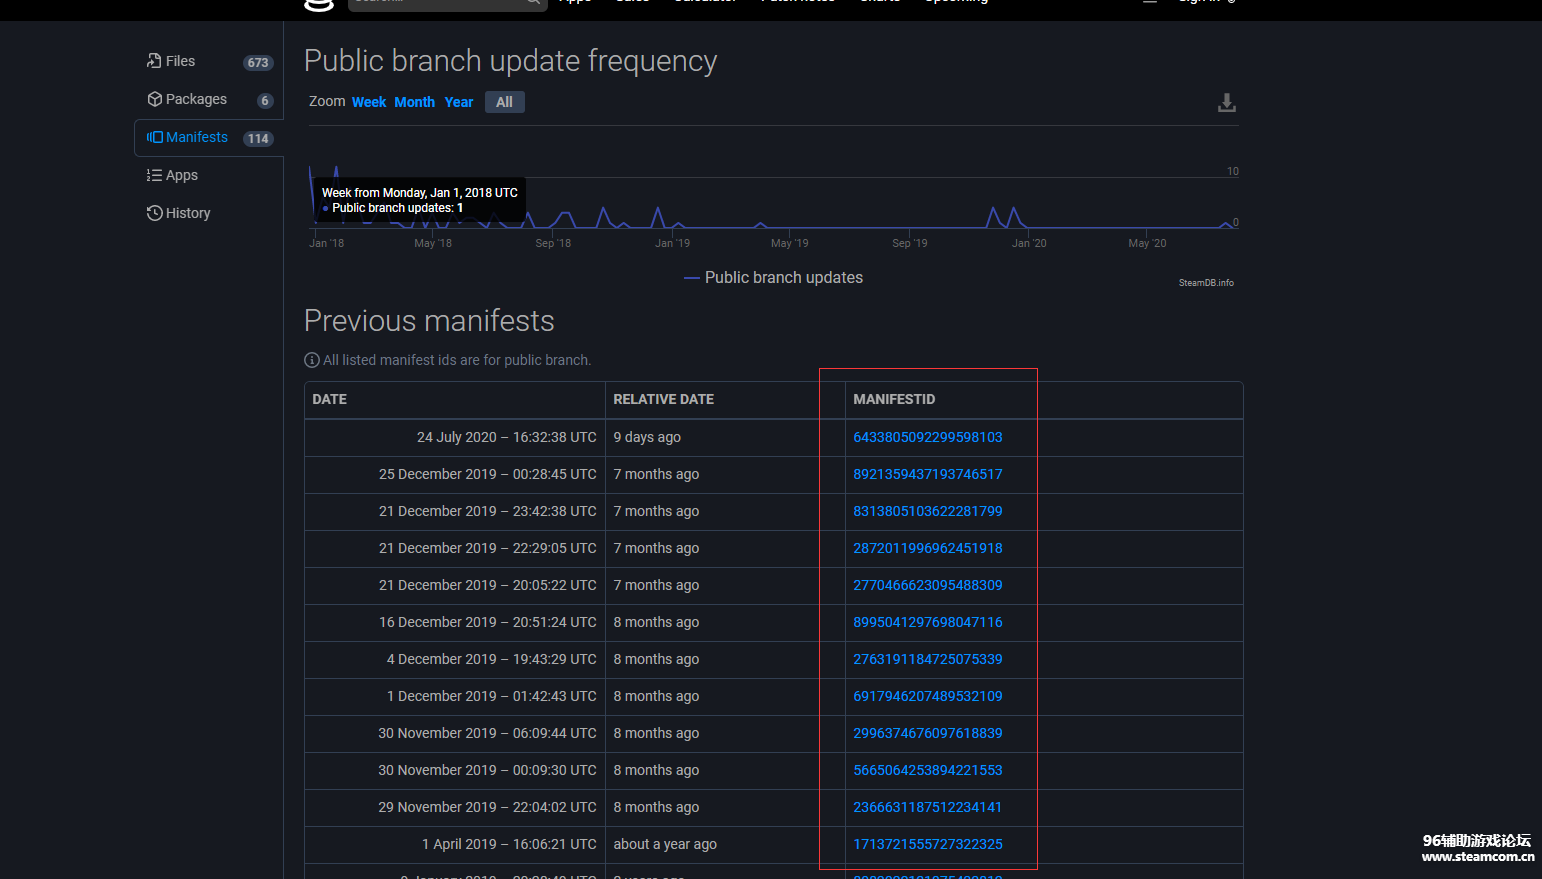
Task: Set chart zoom to Month
Action: click(x=414, y=102)
